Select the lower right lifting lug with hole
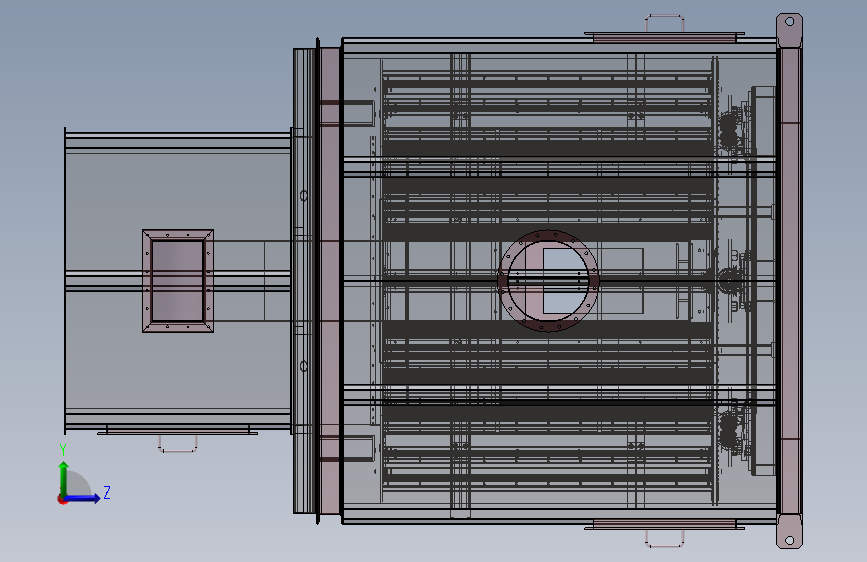 pyautogui.click(x=790, y=532)
